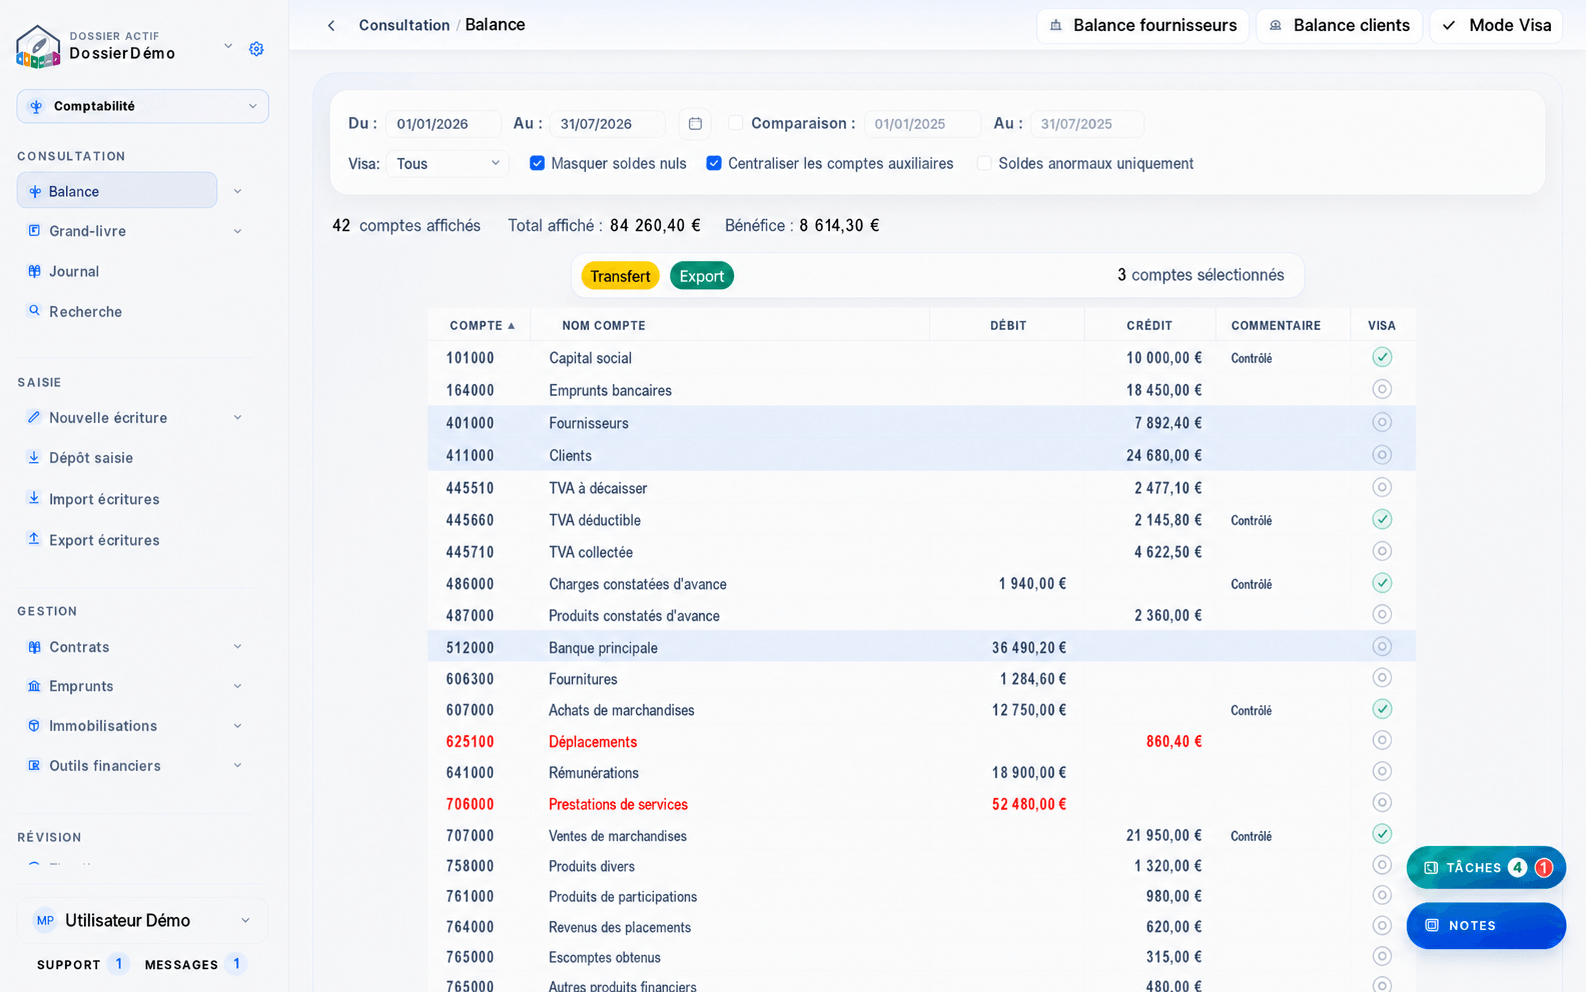Click the Notes panel icon

[1432, 926]
